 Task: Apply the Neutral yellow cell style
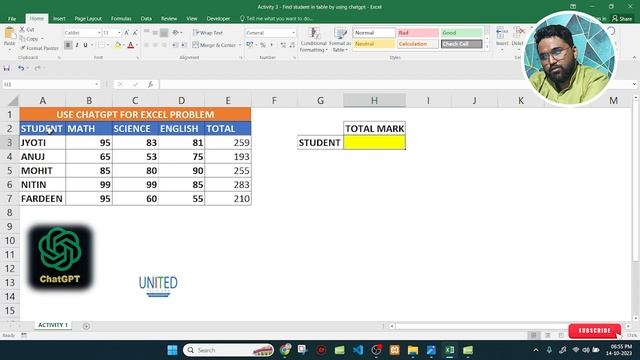[x=374, y=44]
